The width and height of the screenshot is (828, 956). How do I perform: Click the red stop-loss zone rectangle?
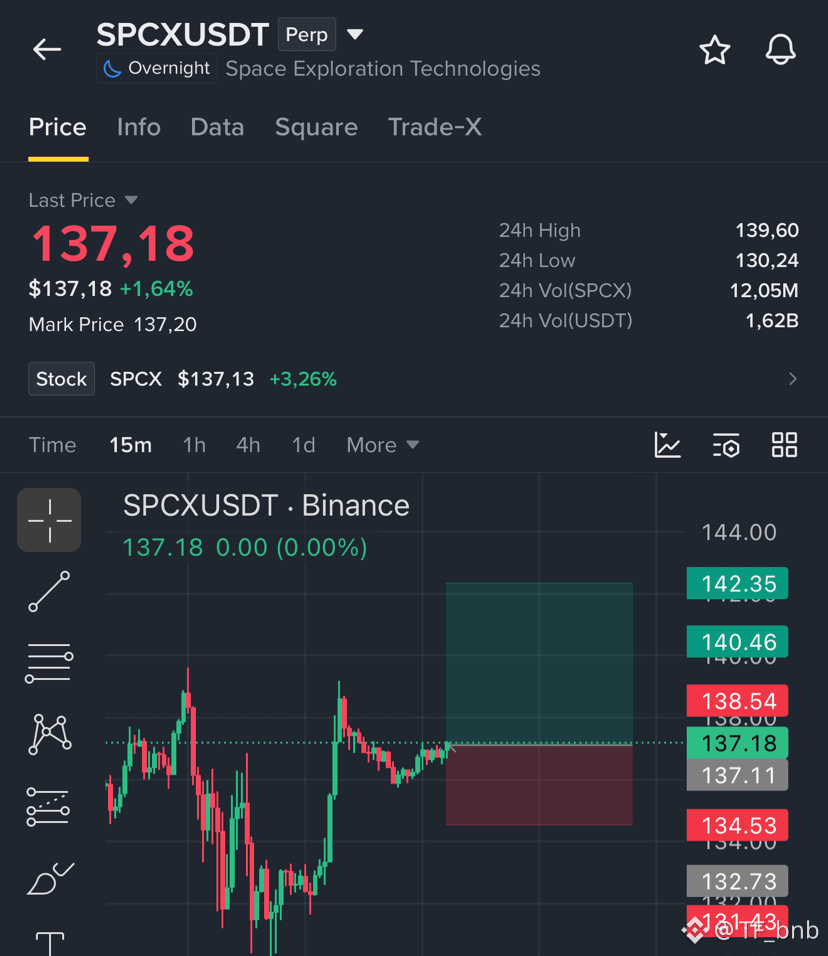[x=539, y=785]
